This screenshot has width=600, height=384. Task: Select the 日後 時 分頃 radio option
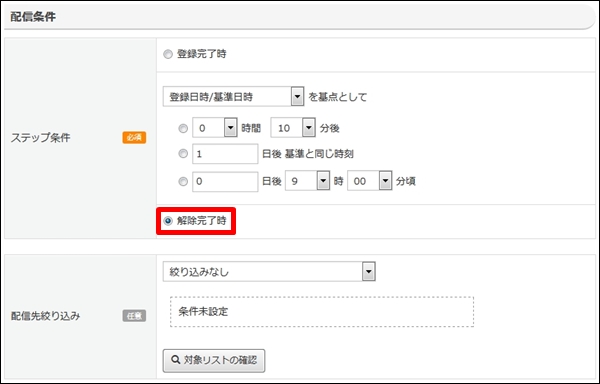[183, 181]
